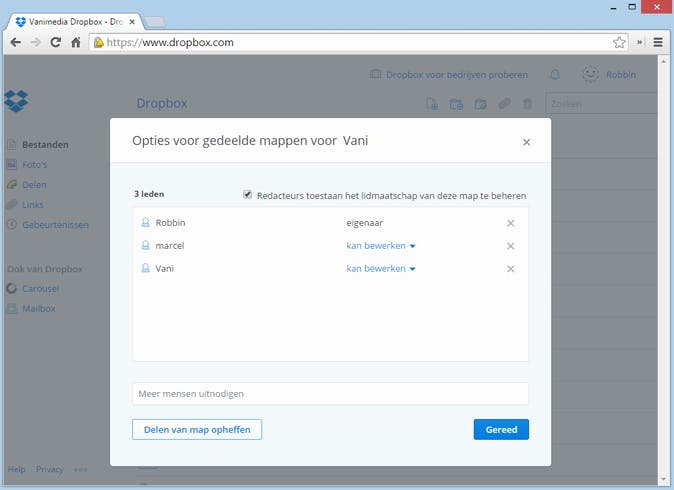This screenshot has height=490, width=674.
Task: Reload the page with refresh icon
Action: point(55,42)
